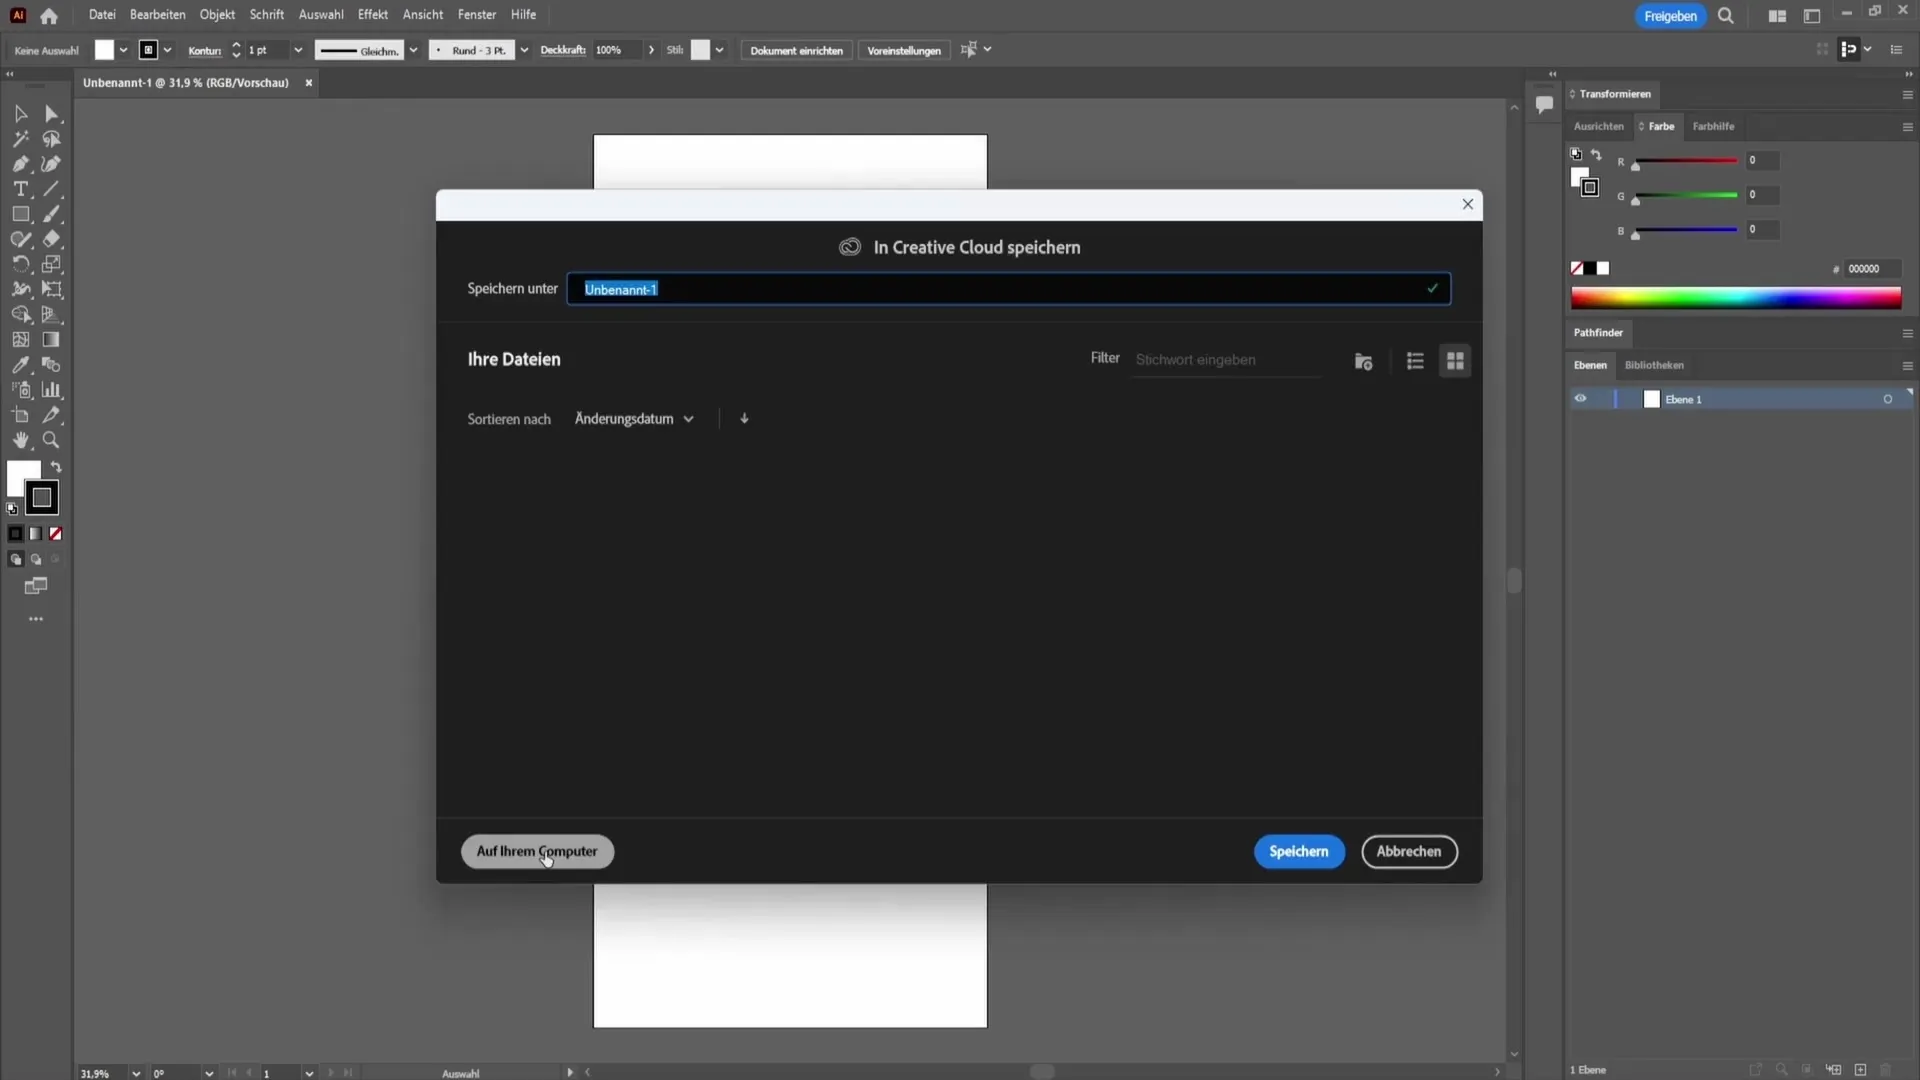Select the Hand tool
The height and width of the screenshot is (1080, 1920).
pos(20,440)
